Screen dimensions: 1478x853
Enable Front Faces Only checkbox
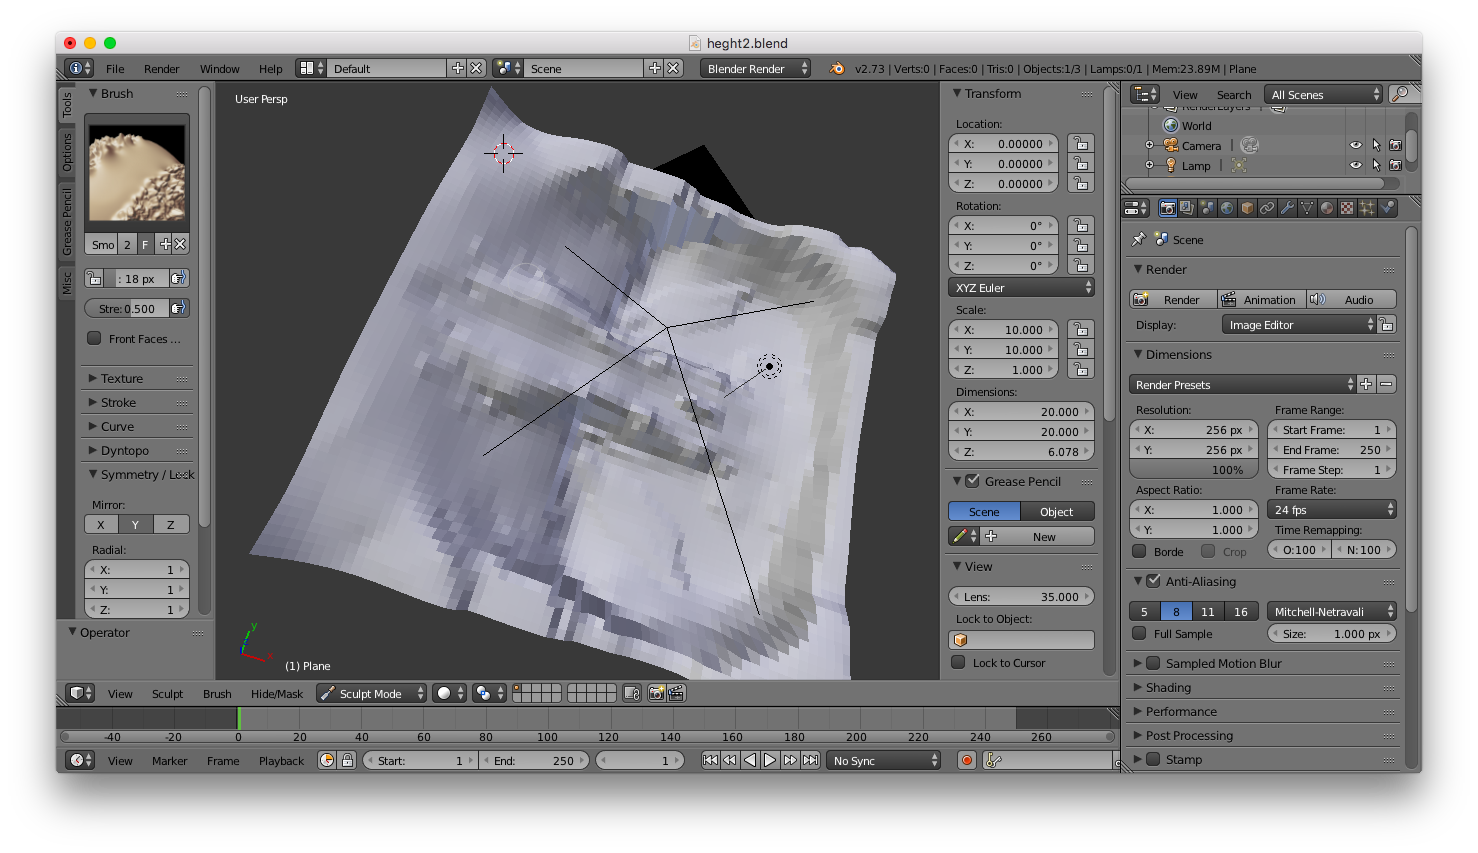[94, 339]
